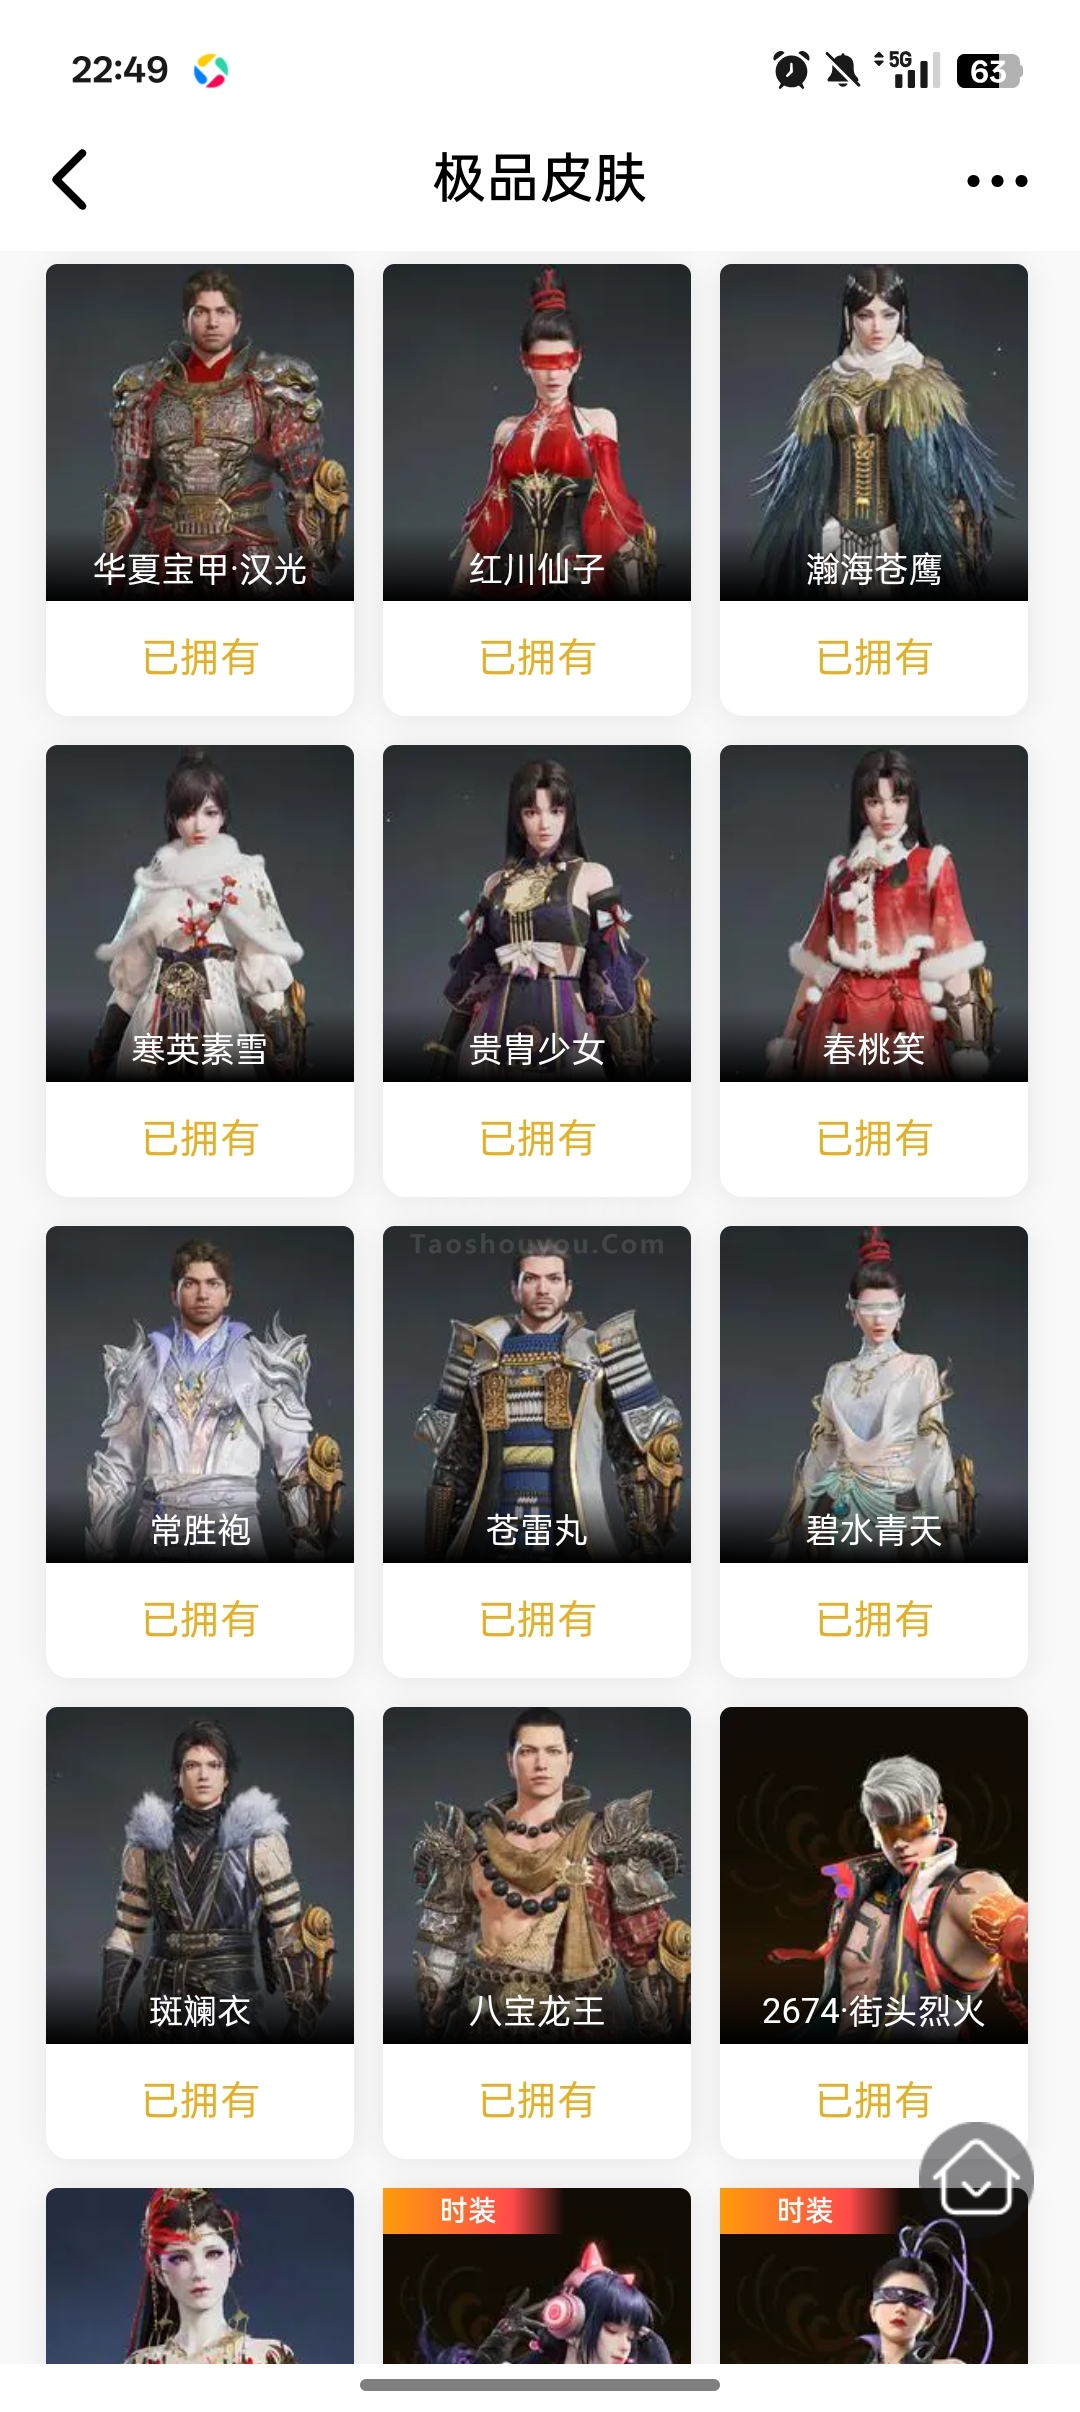Screen dimensions: 1080x2412
Task: Tap the alarm clock status icon
Action: 791,70
